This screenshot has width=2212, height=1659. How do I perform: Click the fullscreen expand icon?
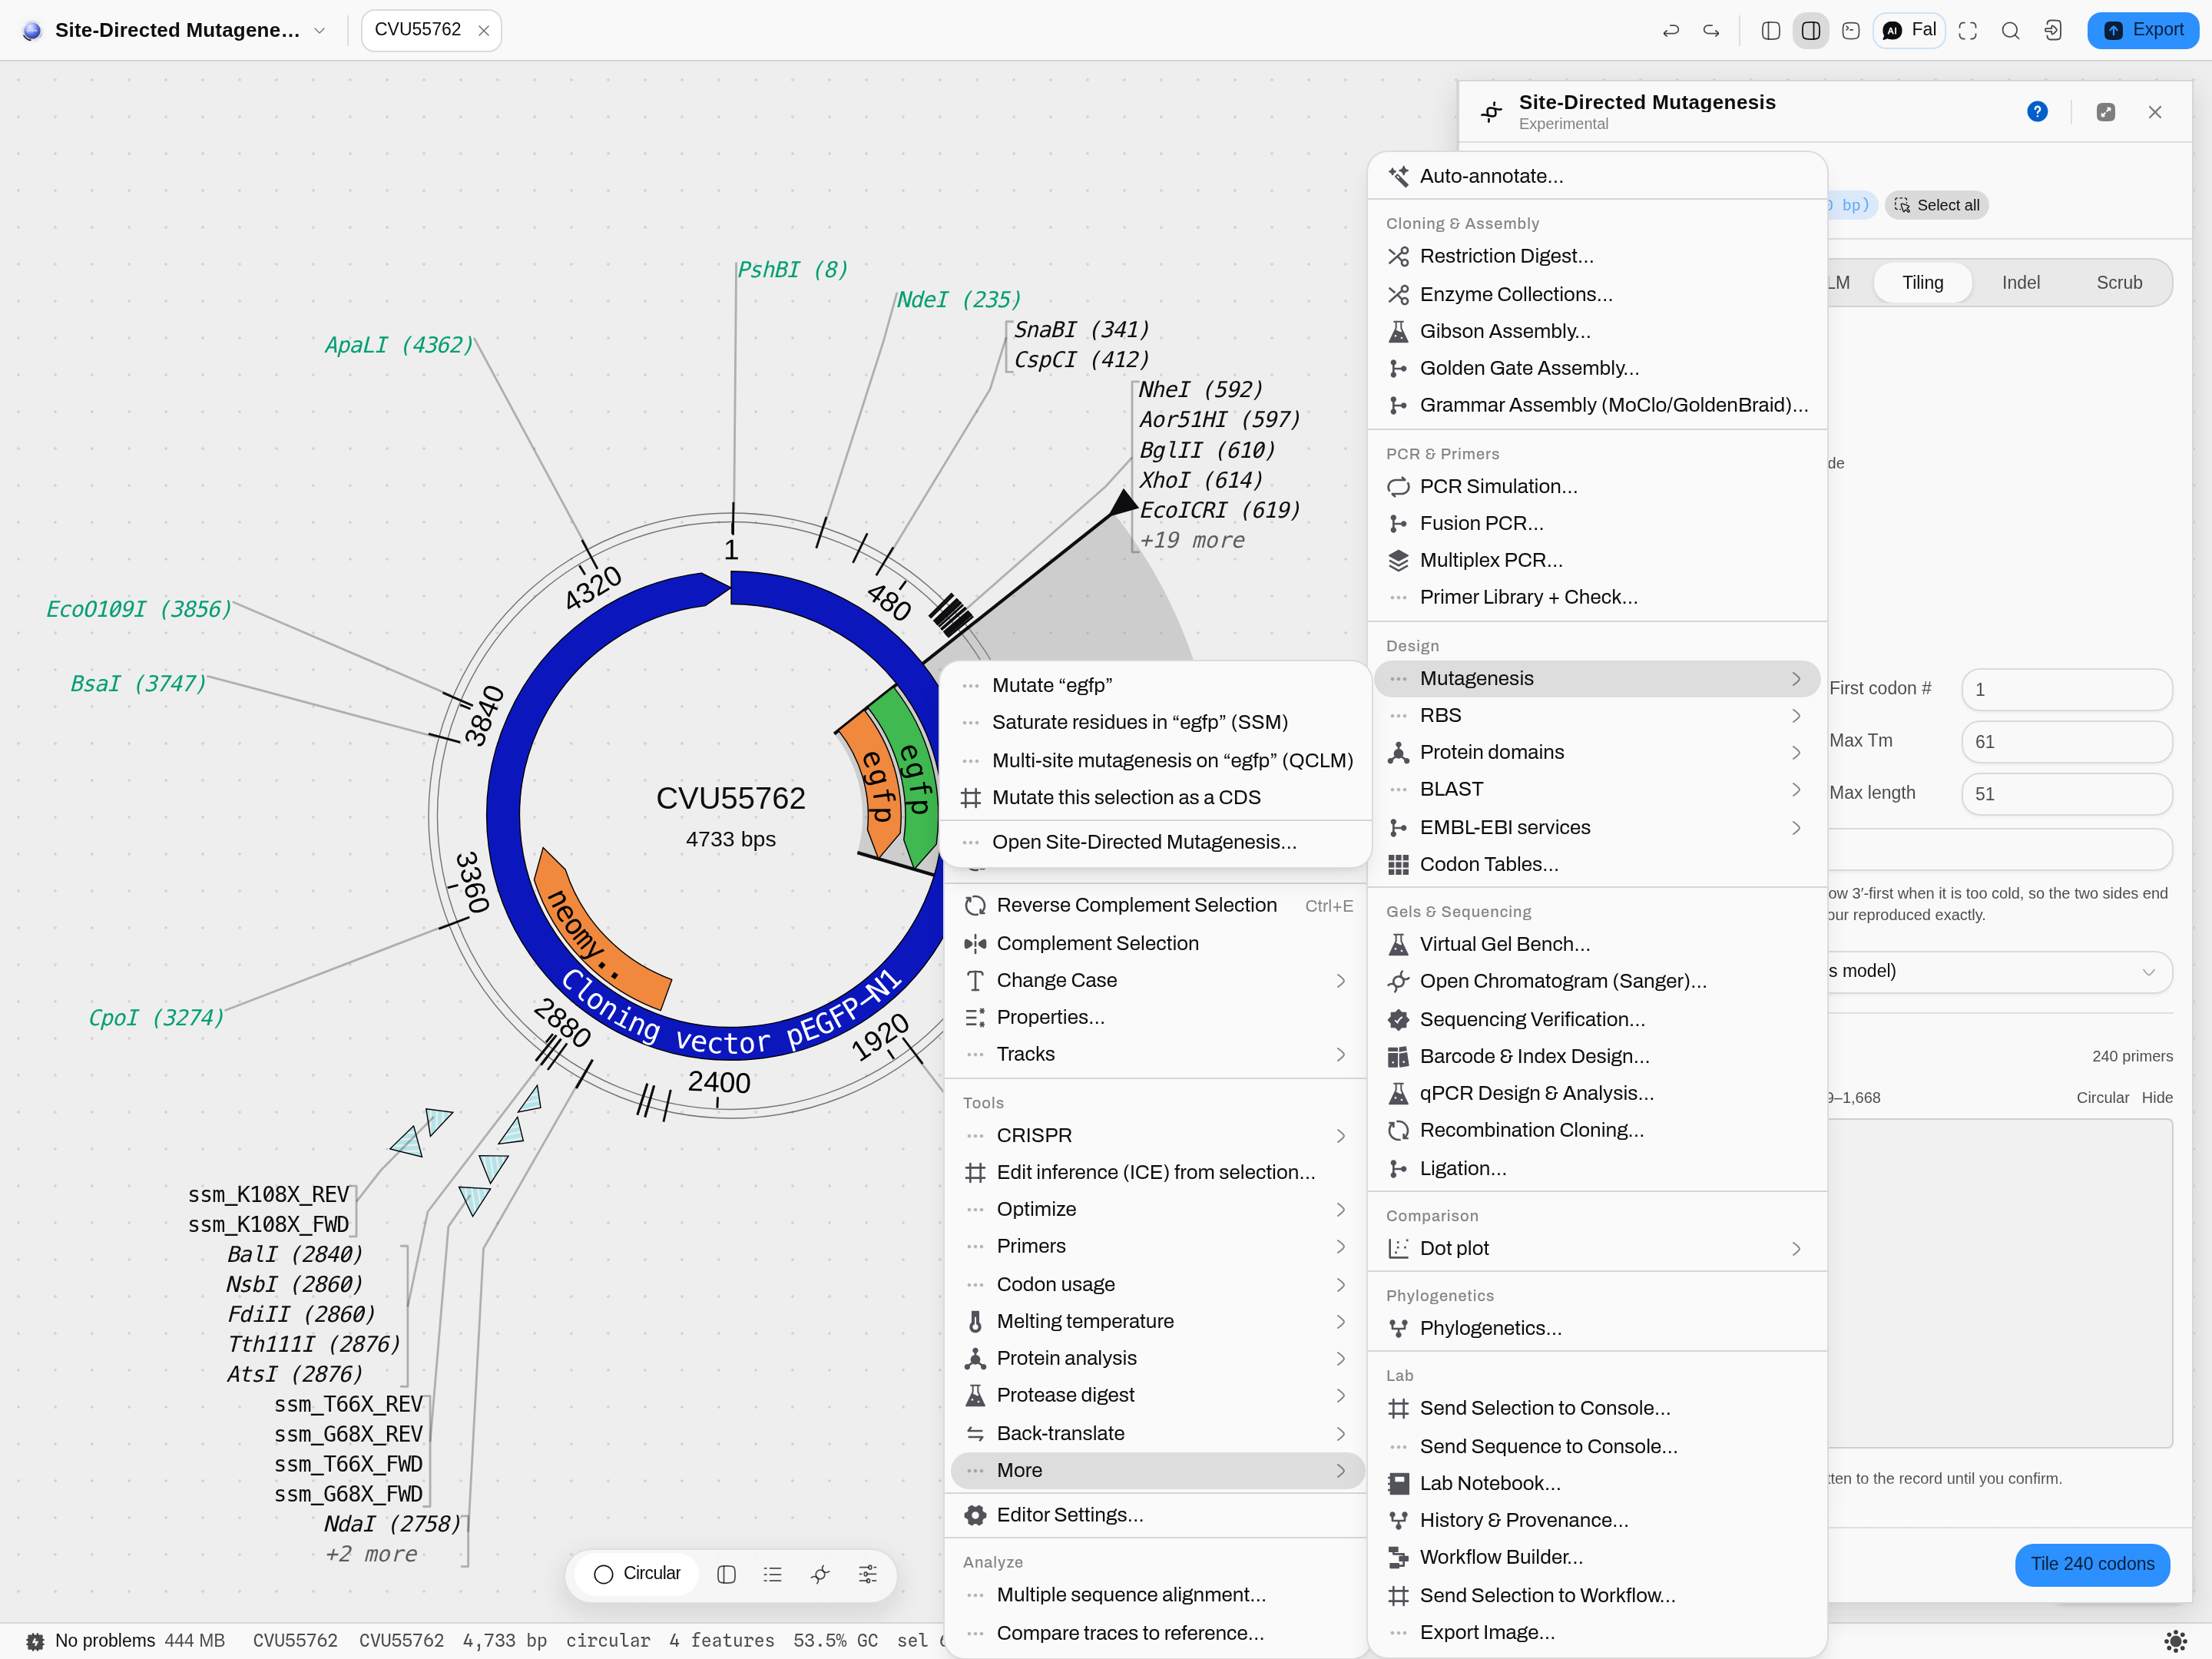tap(1967, 31)
